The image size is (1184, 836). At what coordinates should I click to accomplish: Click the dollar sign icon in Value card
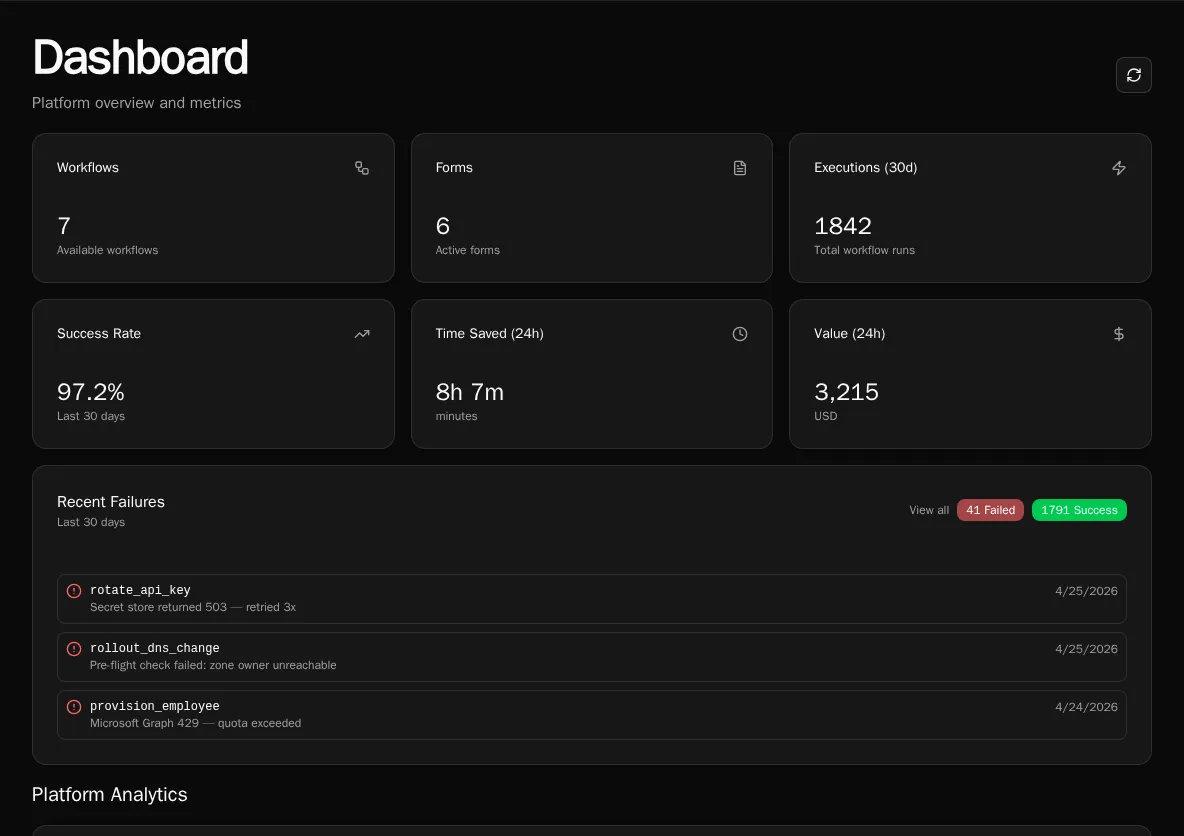(1119, 334)
